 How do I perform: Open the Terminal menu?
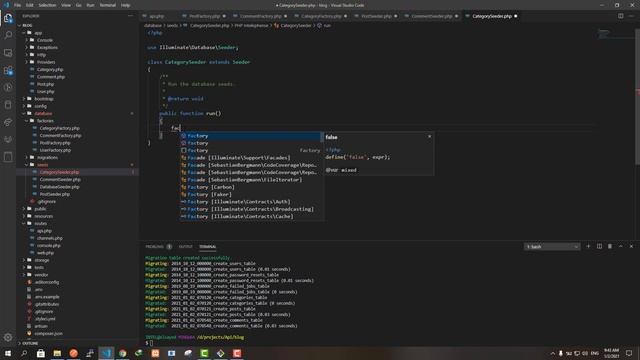pos(108,5)
